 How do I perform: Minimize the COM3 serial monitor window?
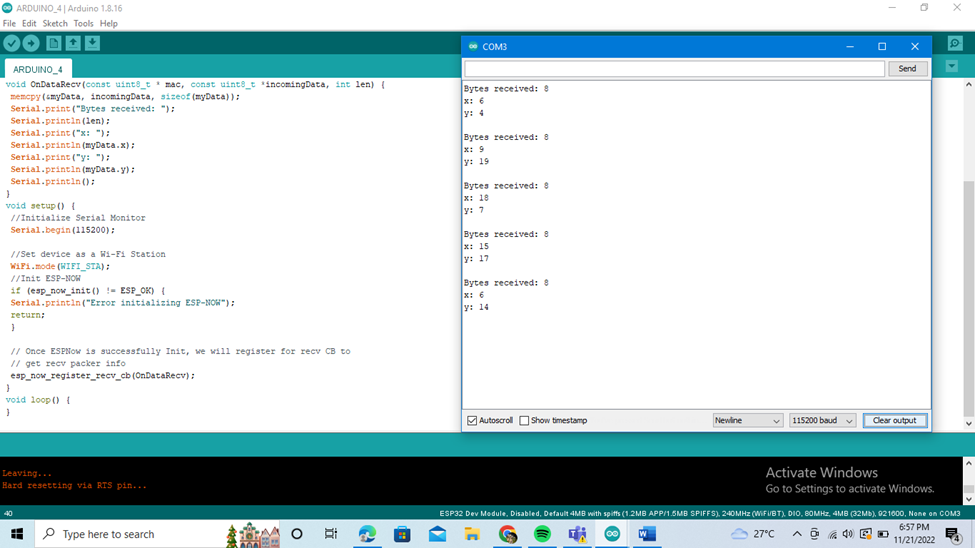(849, 47)
